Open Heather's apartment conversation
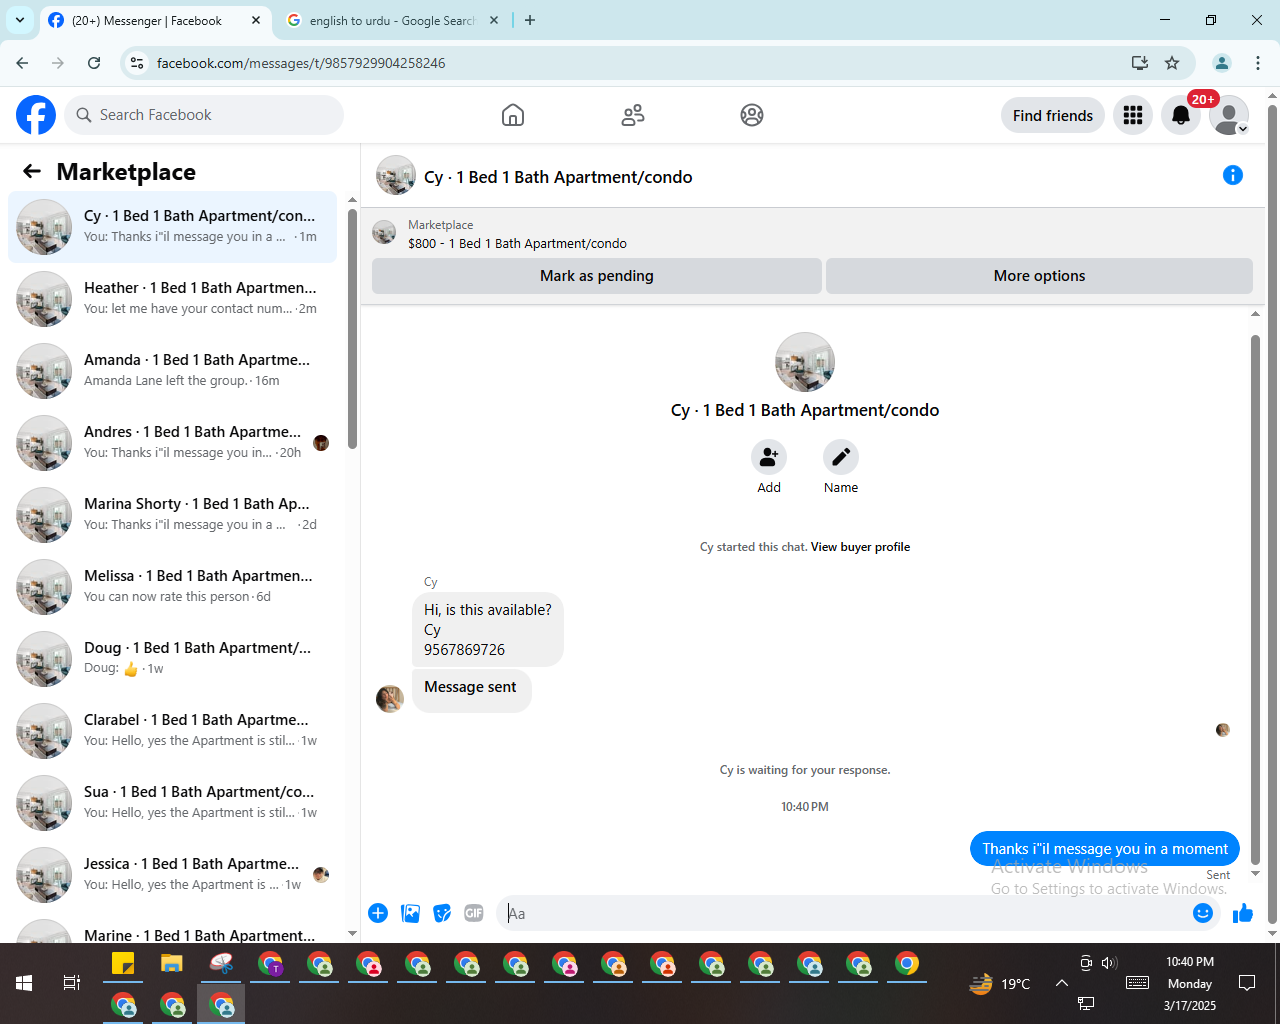This screenshot has height=1024, width=1280. coord(172,299)
